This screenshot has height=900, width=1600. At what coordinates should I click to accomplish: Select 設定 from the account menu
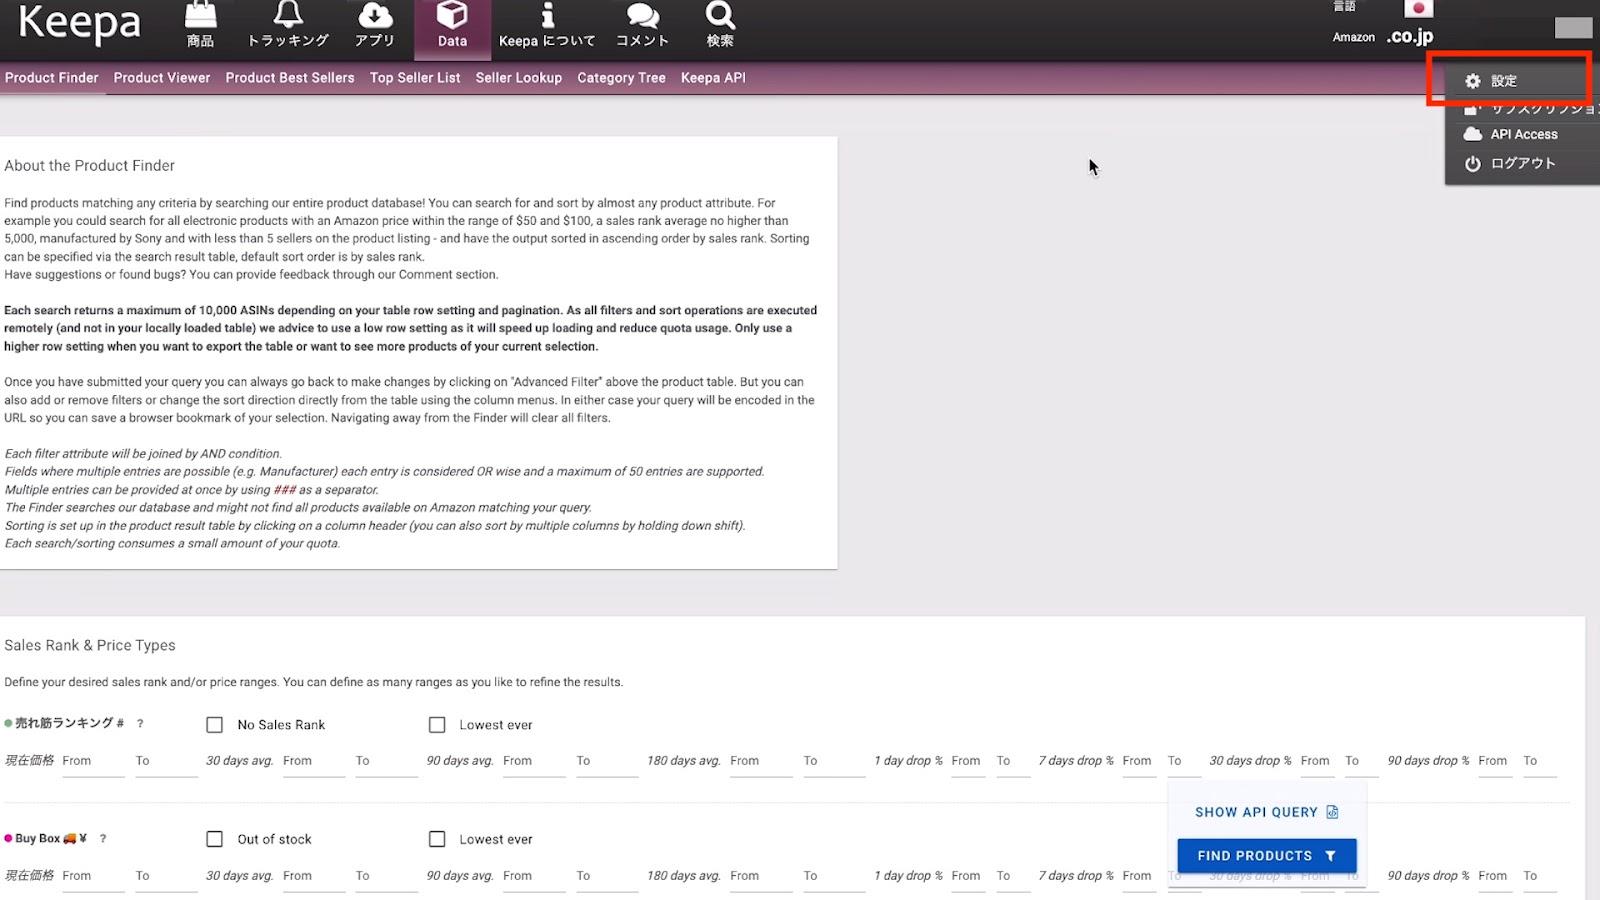coord(1503,81)
